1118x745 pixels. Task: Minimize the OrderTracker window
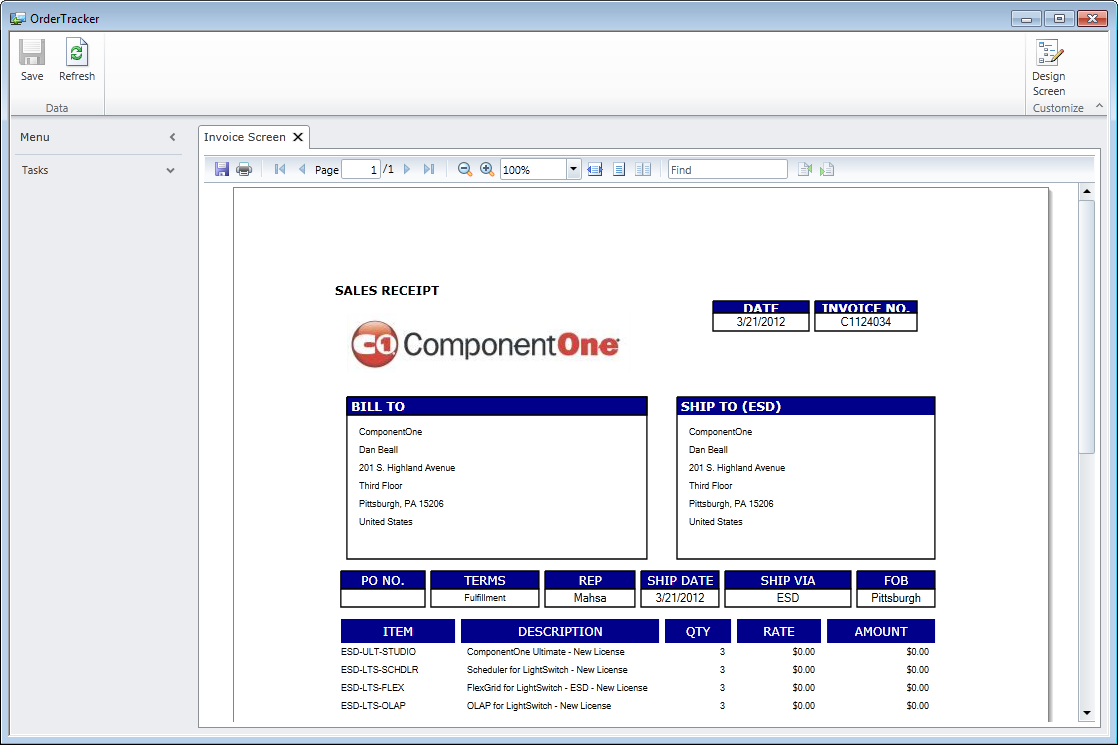point(1027,19)
